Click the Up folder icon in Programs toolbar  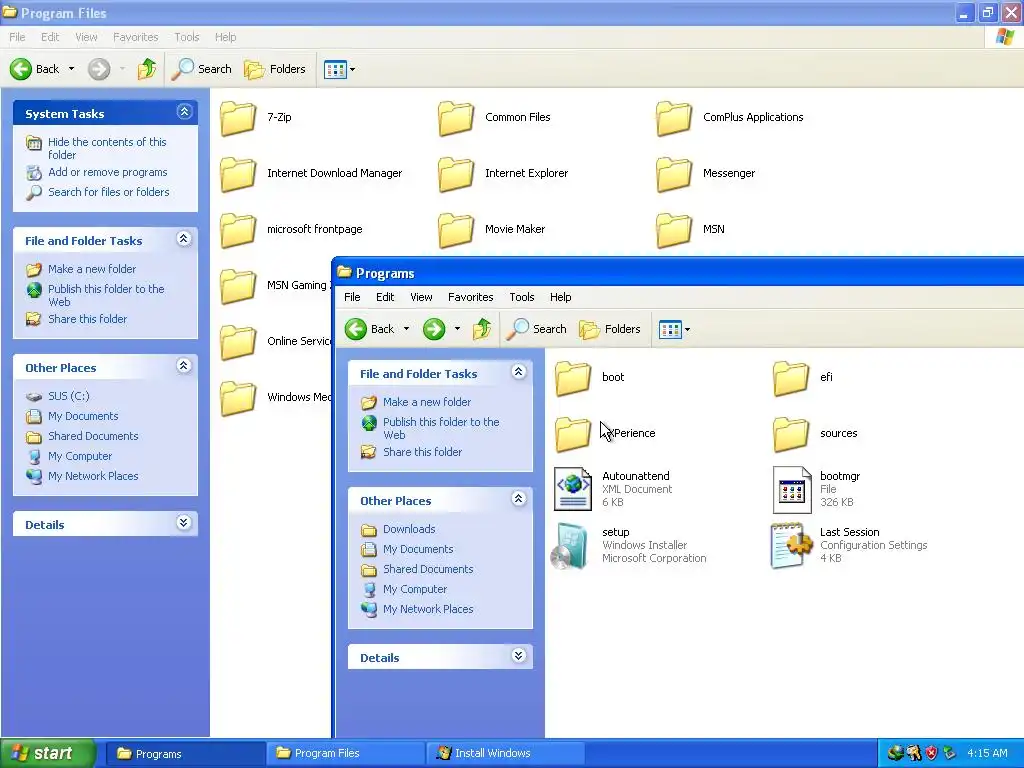click(x=483, y=329)
